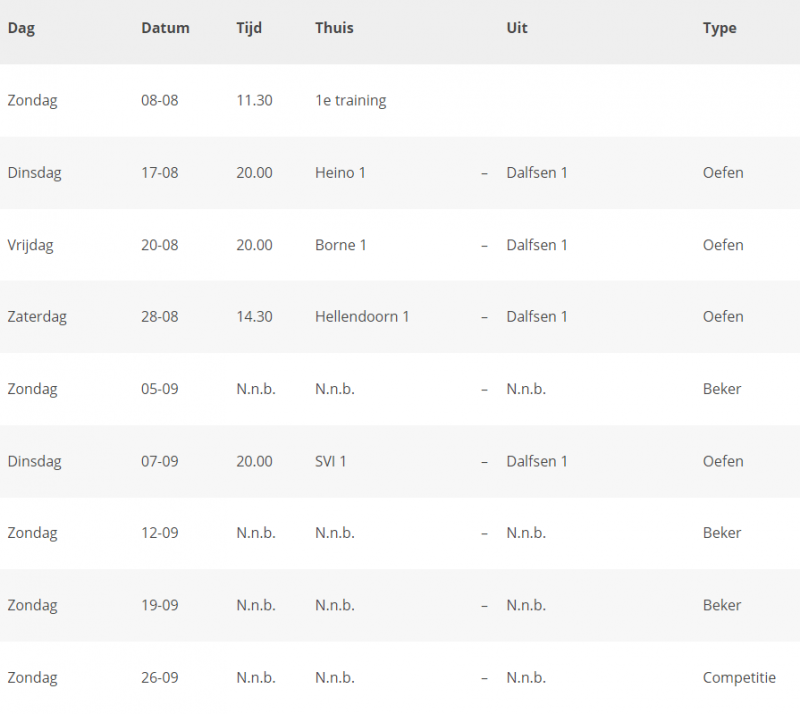The image size is (800, 714).
Task: Select Dalfsen 1 in the 17-08 row
Action: coord(537,173)
